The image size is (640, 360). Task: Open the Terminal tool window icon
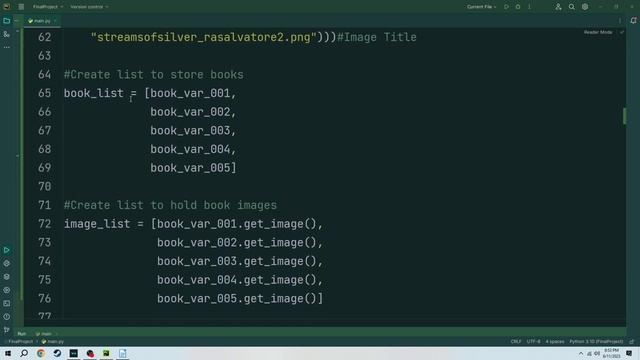coord(7,303)
